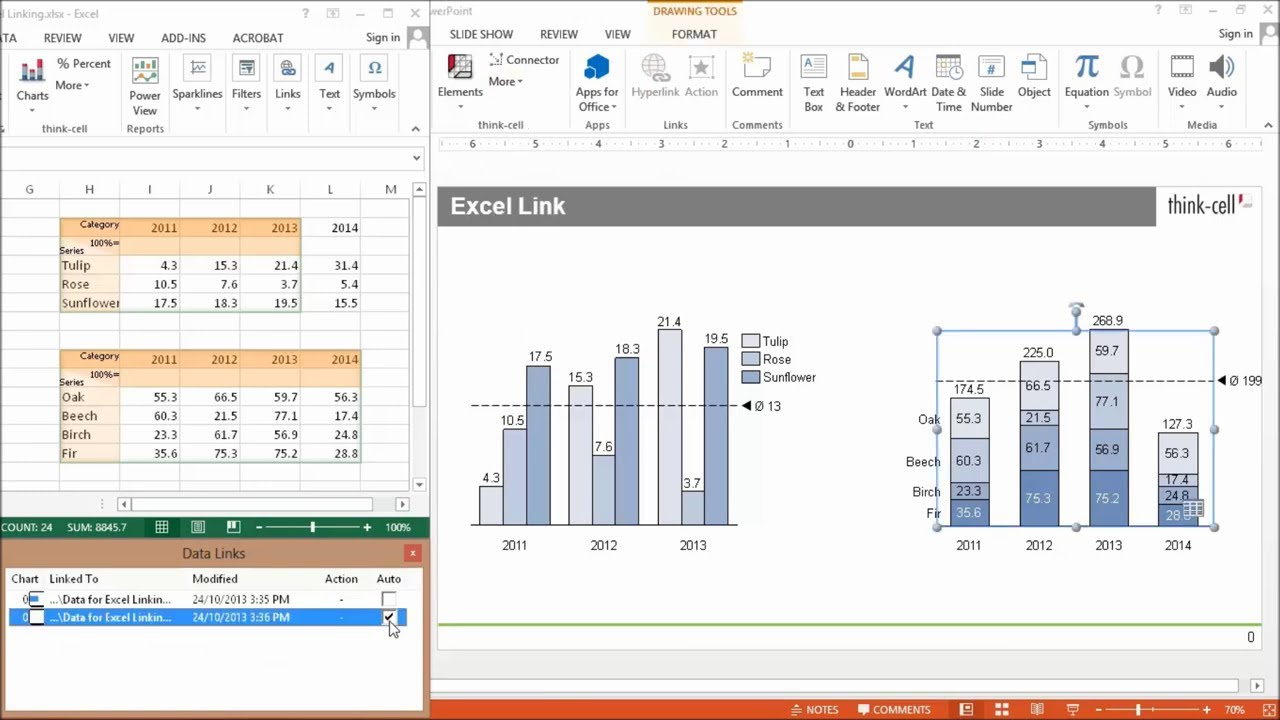Open Equation dropdown arrow
The width and height of the screenshot is (1280, 720).
pos(1087,107)
